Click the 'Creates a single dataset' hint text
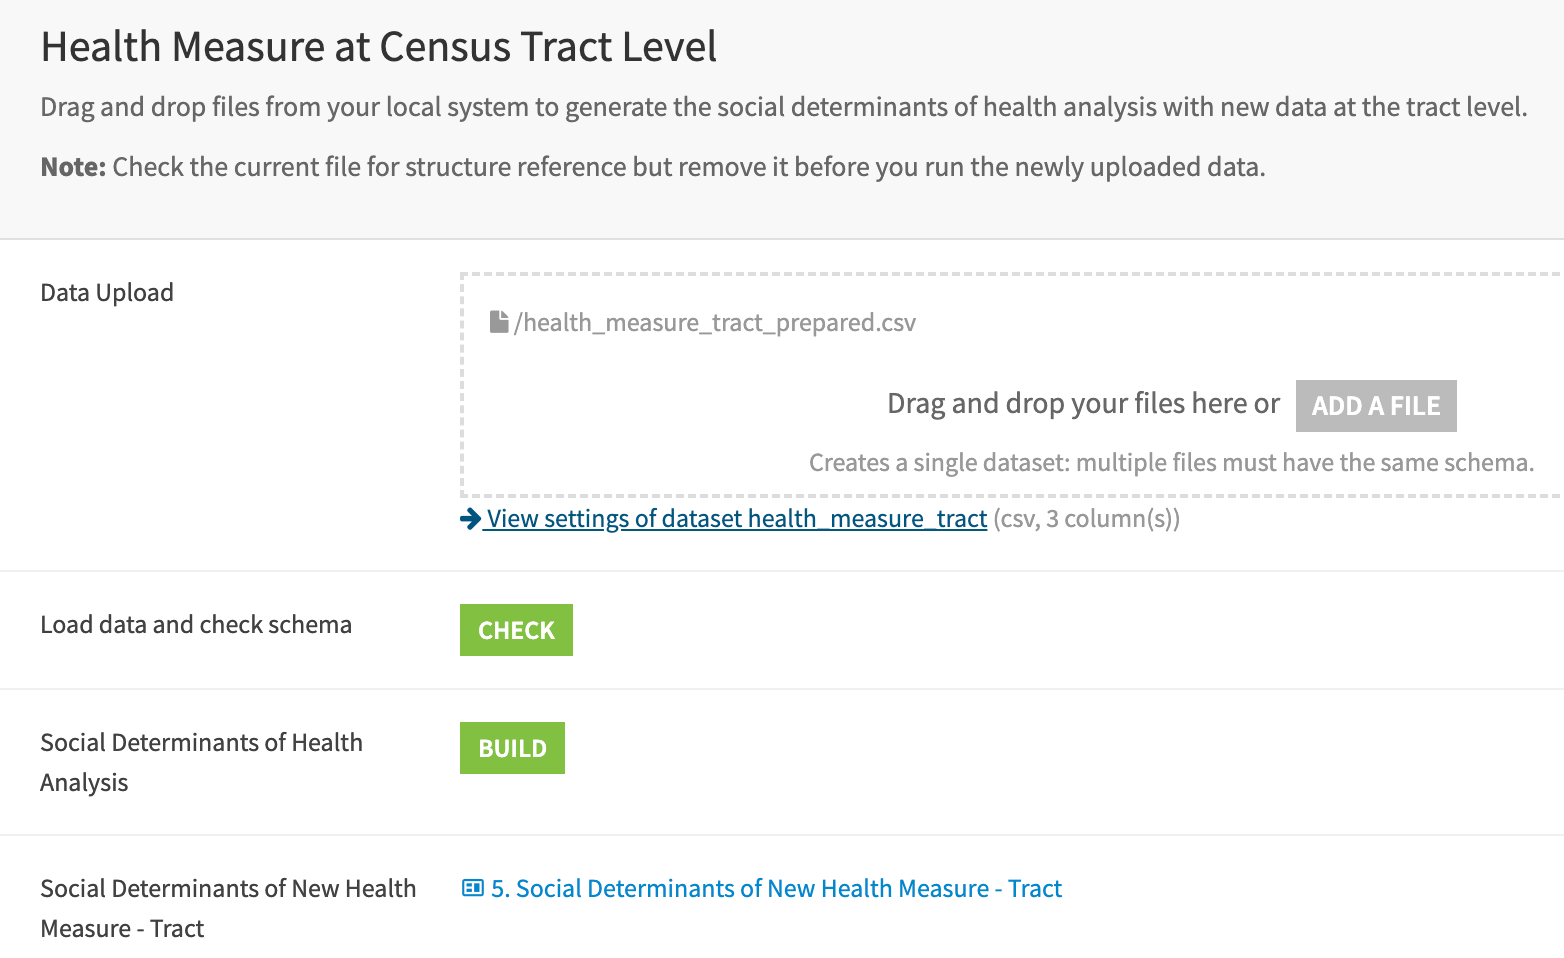Screen dimensions: 1564x958 click(x=1171, y=462)
